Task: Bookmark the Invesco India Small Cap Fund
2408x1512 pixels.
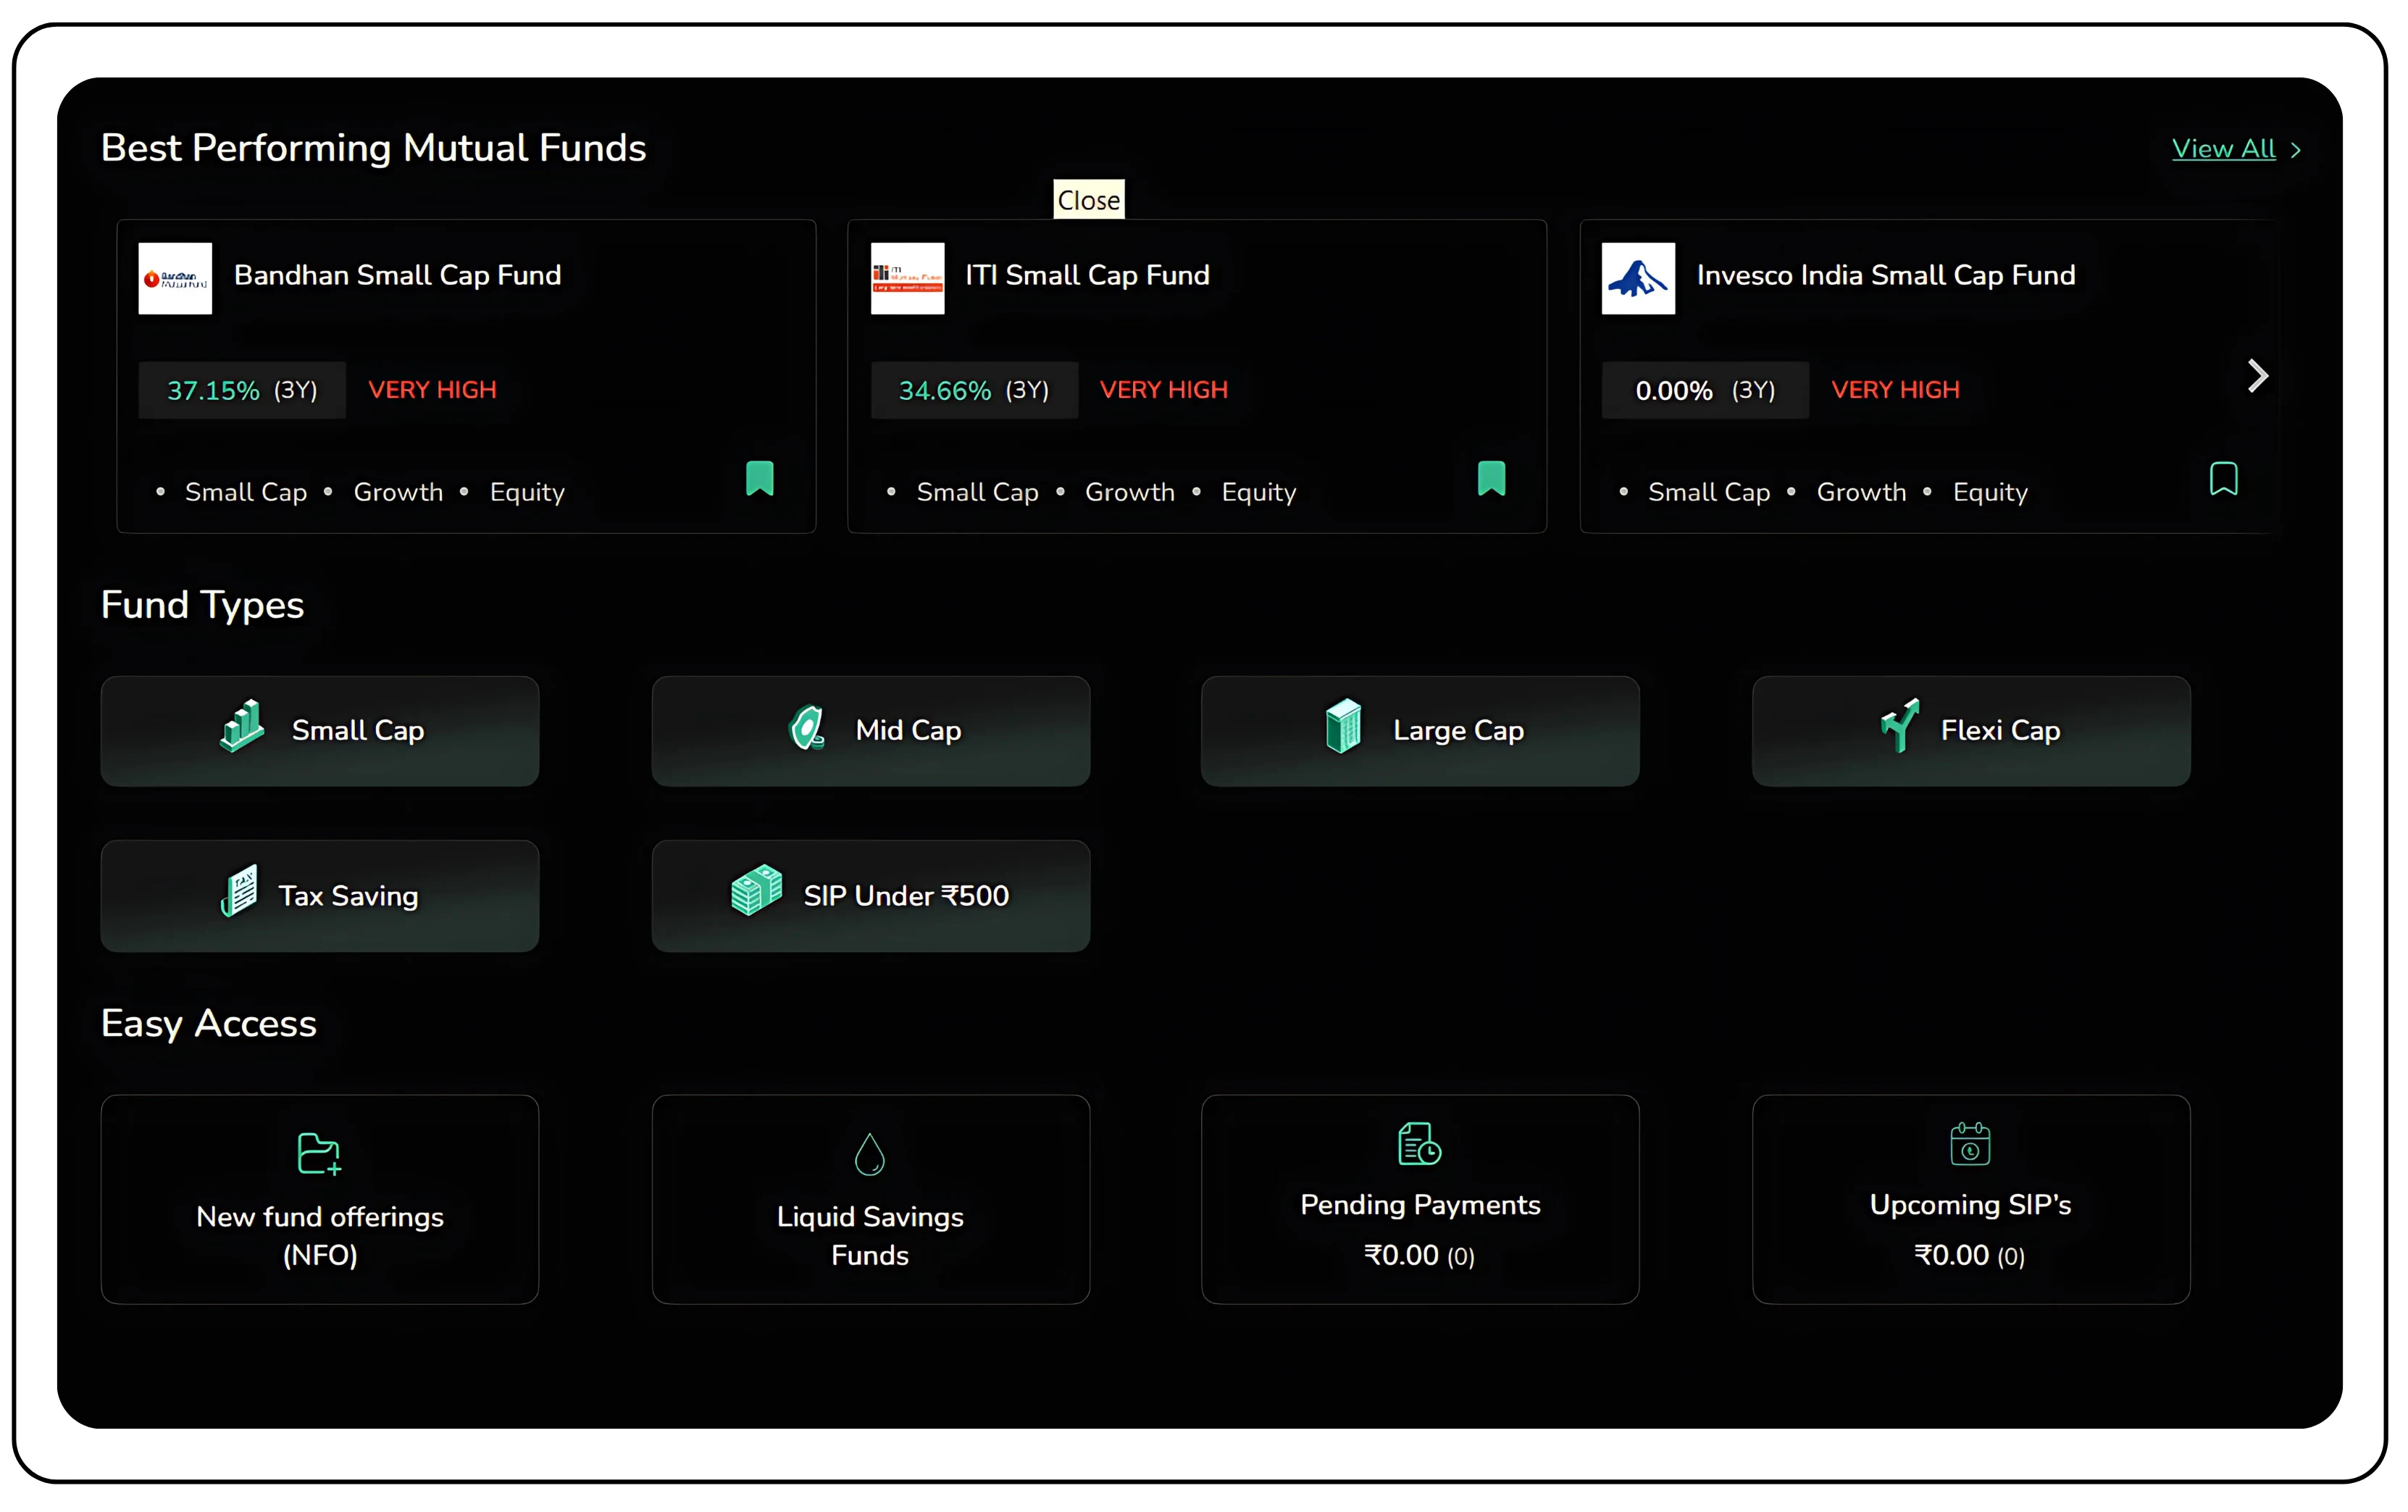Action: pyautogui.click(x=2223, y=479)
